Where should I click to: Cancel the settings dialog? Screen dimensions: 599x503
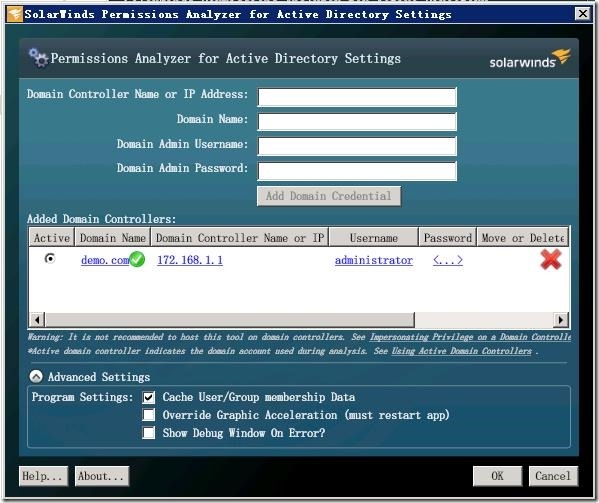(553, 476)
